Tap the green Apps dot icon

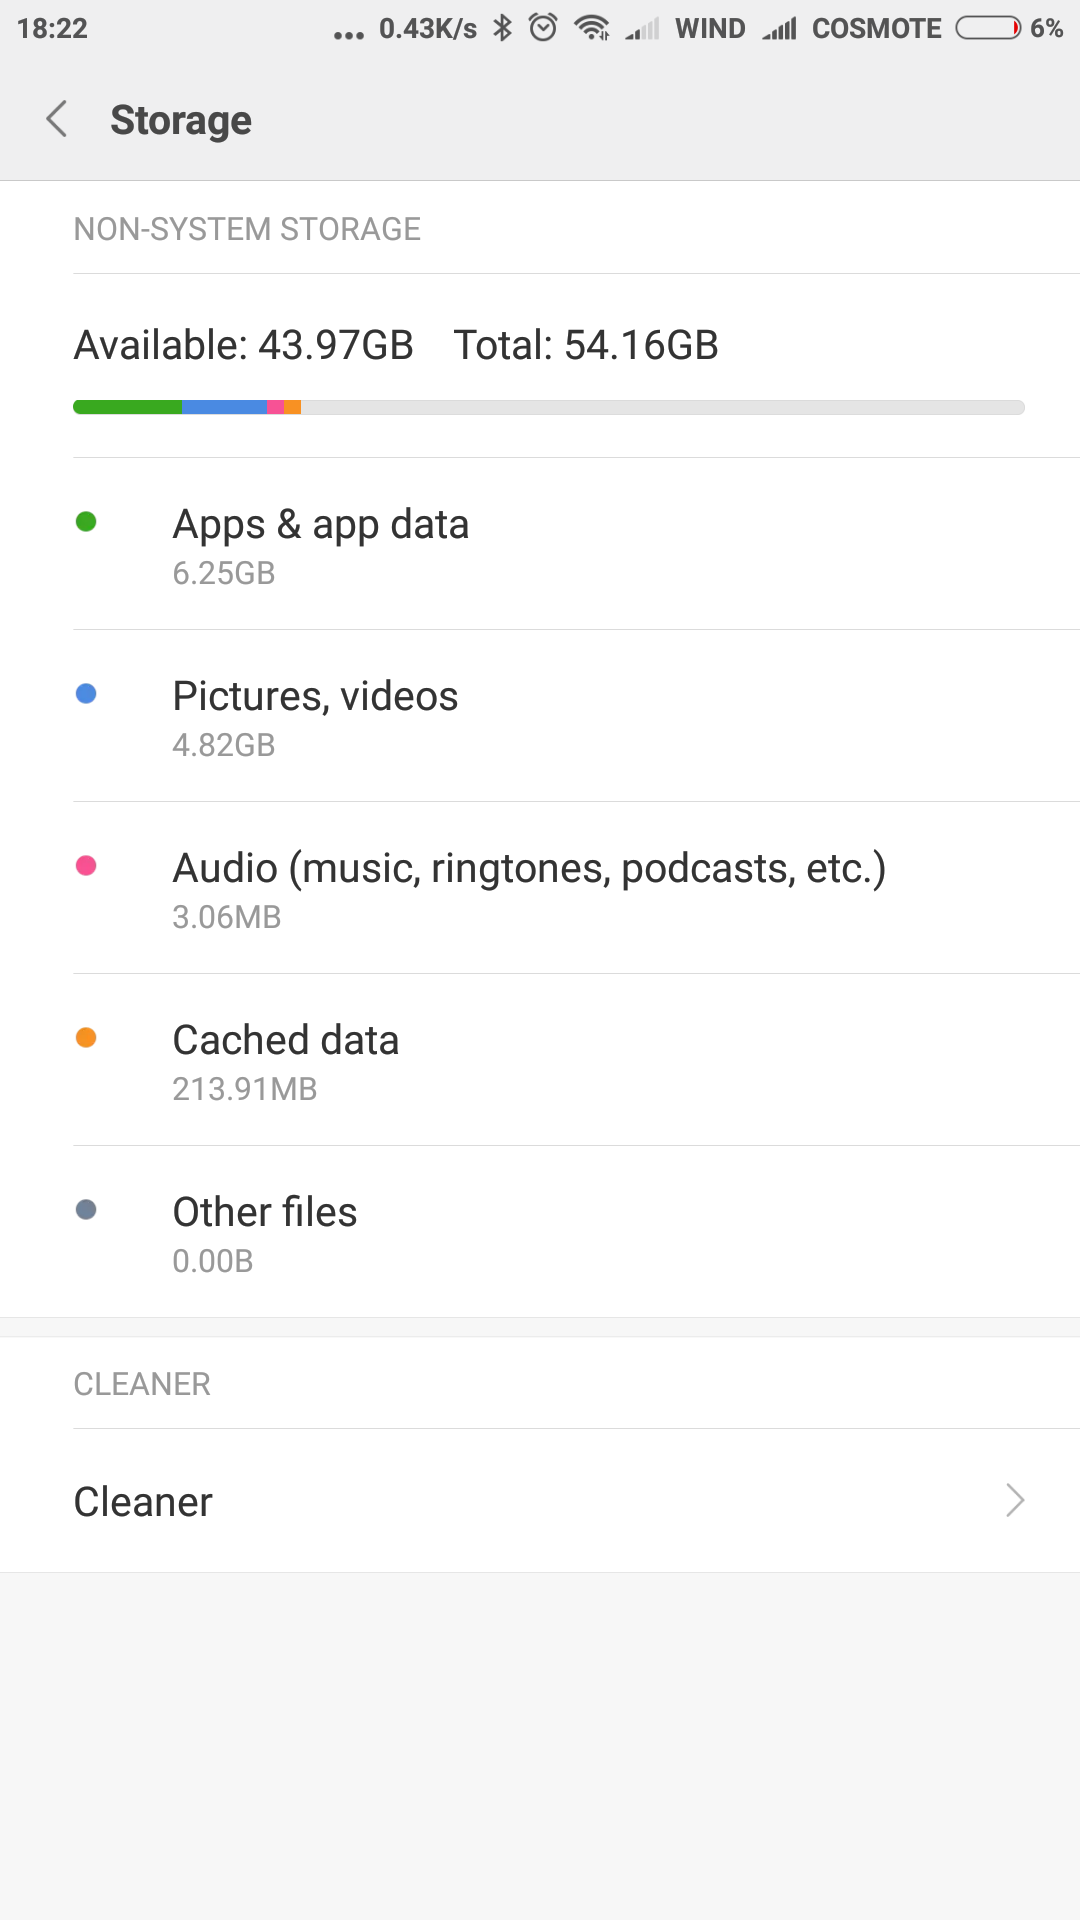click(x=86, y=521)
